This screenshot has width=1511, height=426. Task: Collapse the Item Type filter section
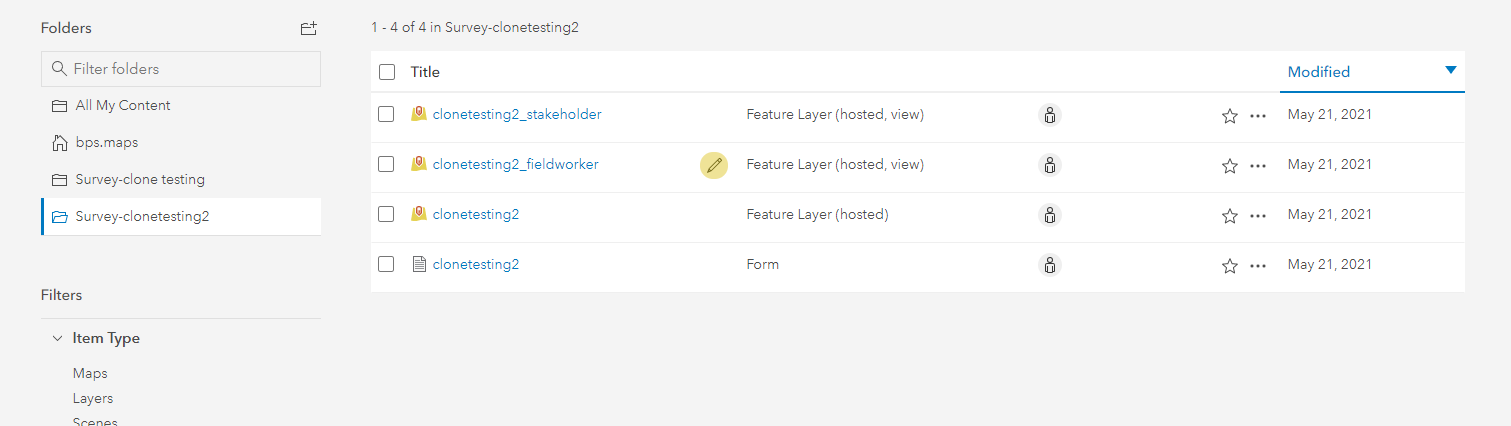[x=57, y=339]
